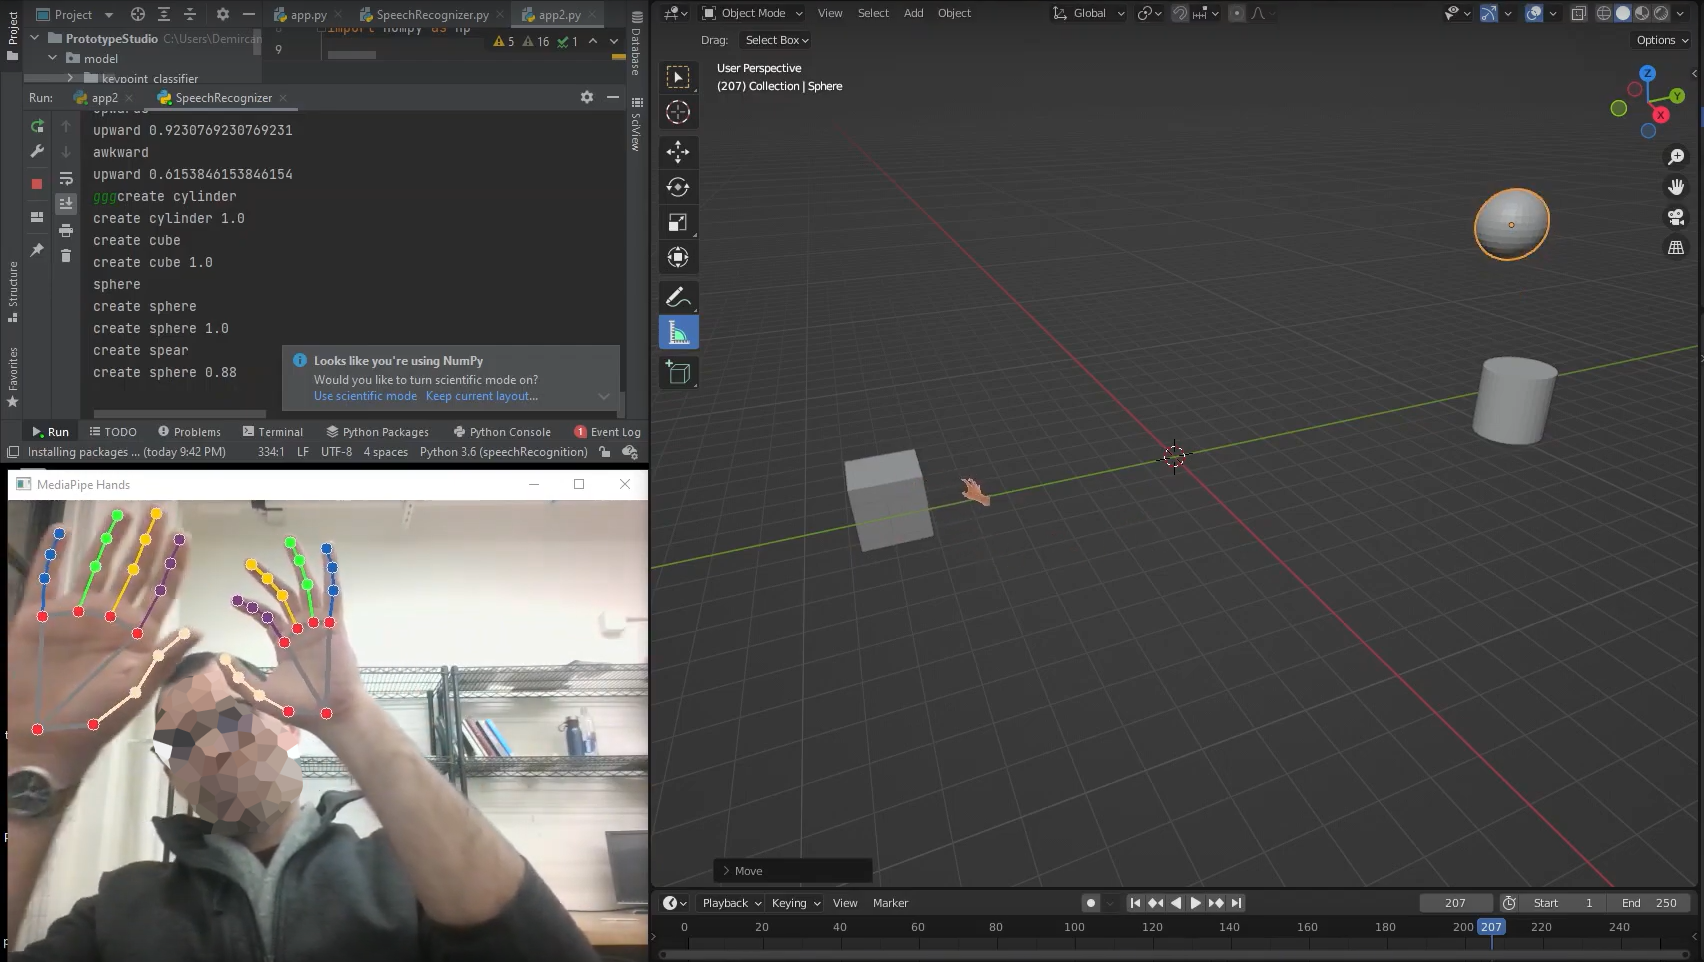Select the Annotate pencil tool
This screenshot has width=1704, height=962.
[678, 297]
